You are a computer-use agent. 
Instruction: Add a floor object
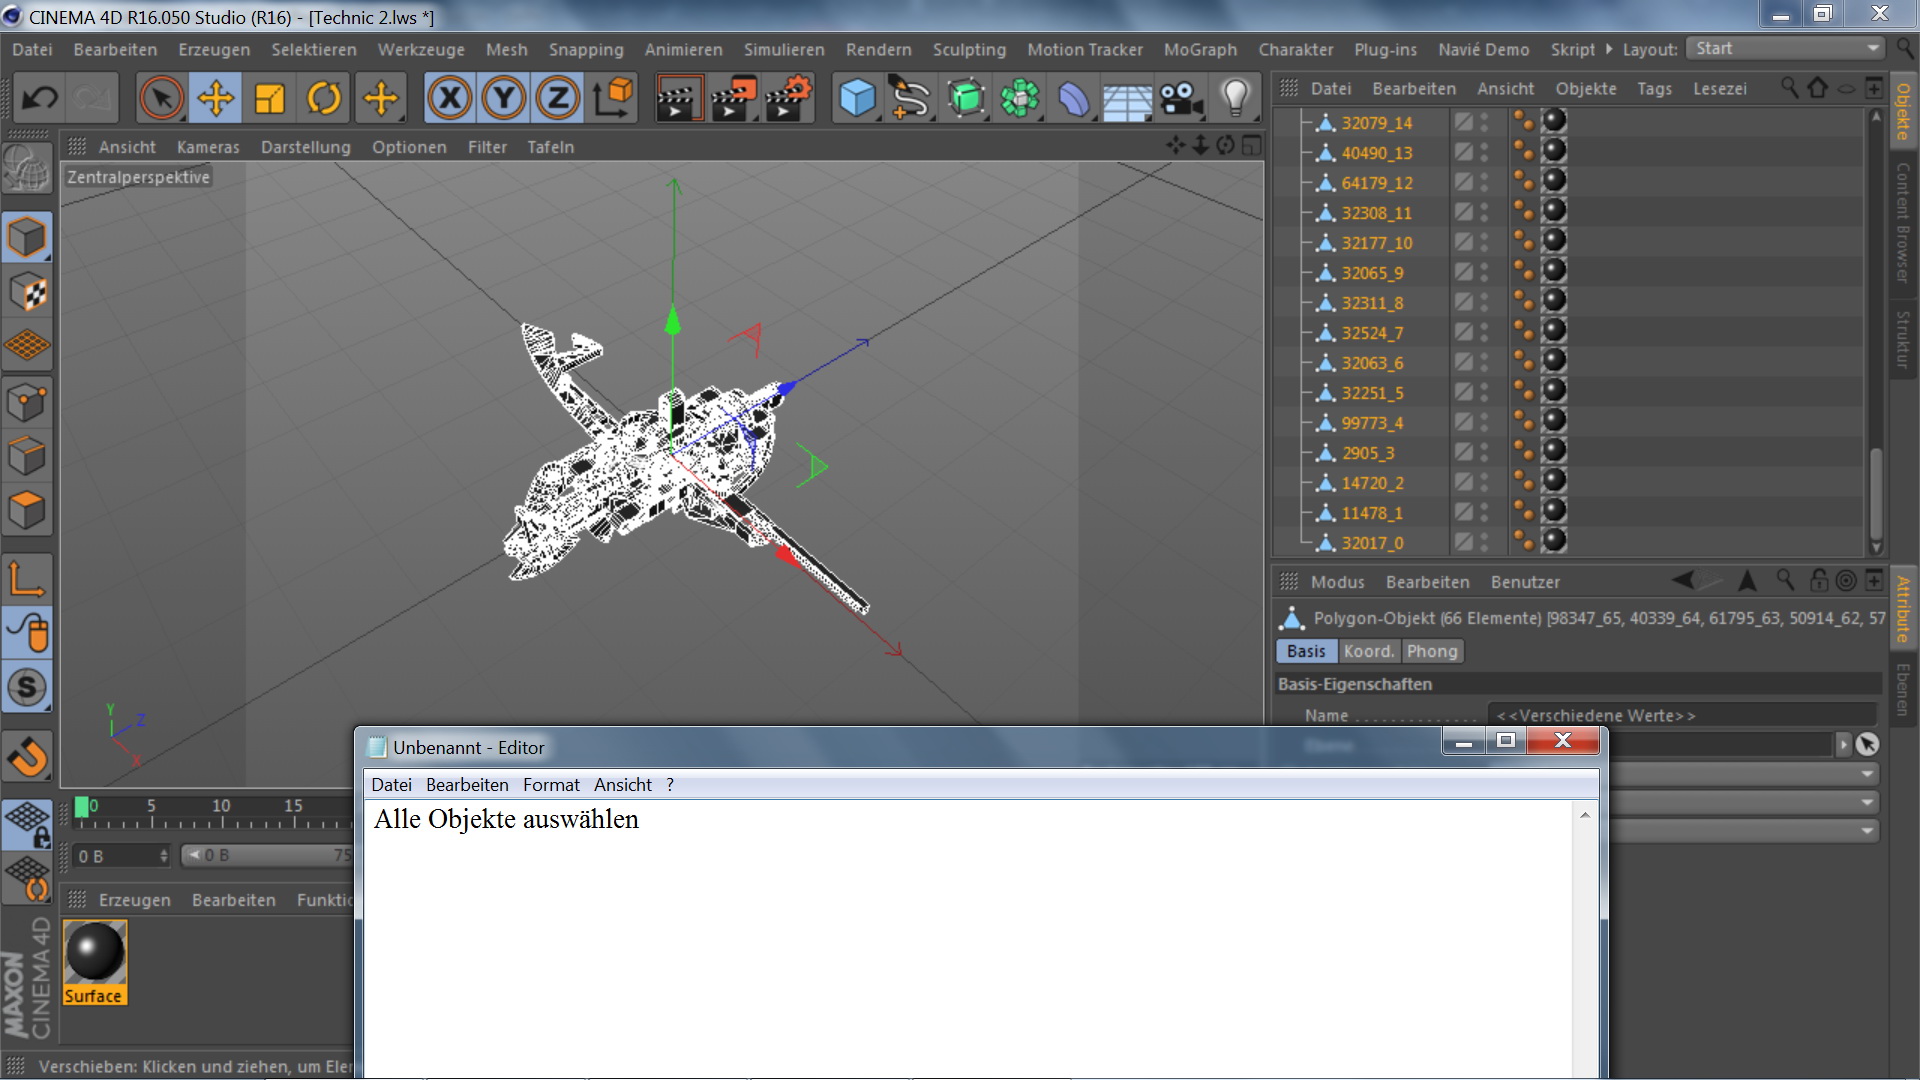click(1127, 98)
